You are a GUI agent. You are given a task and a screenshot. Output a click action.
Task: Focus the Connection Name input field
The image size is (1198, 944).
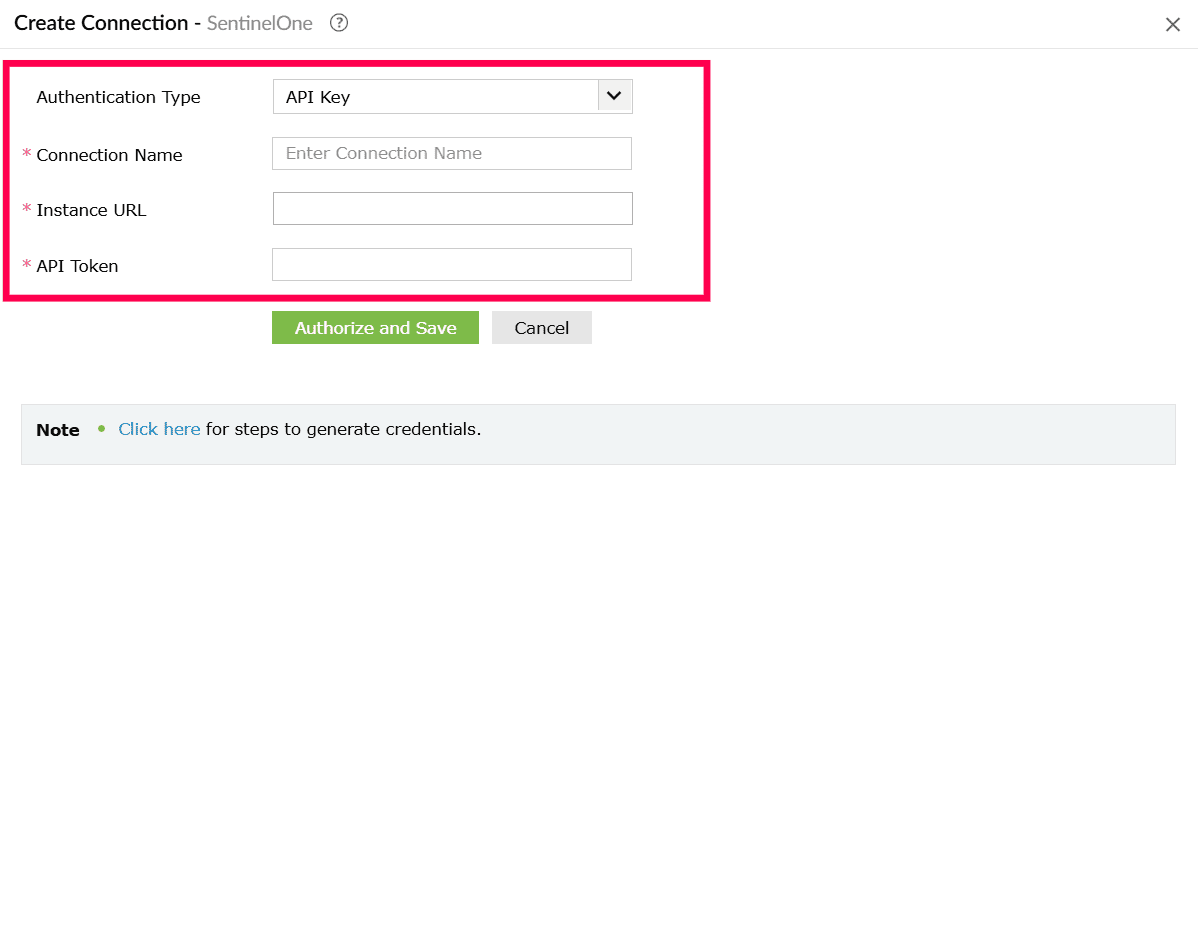point(452,154)
